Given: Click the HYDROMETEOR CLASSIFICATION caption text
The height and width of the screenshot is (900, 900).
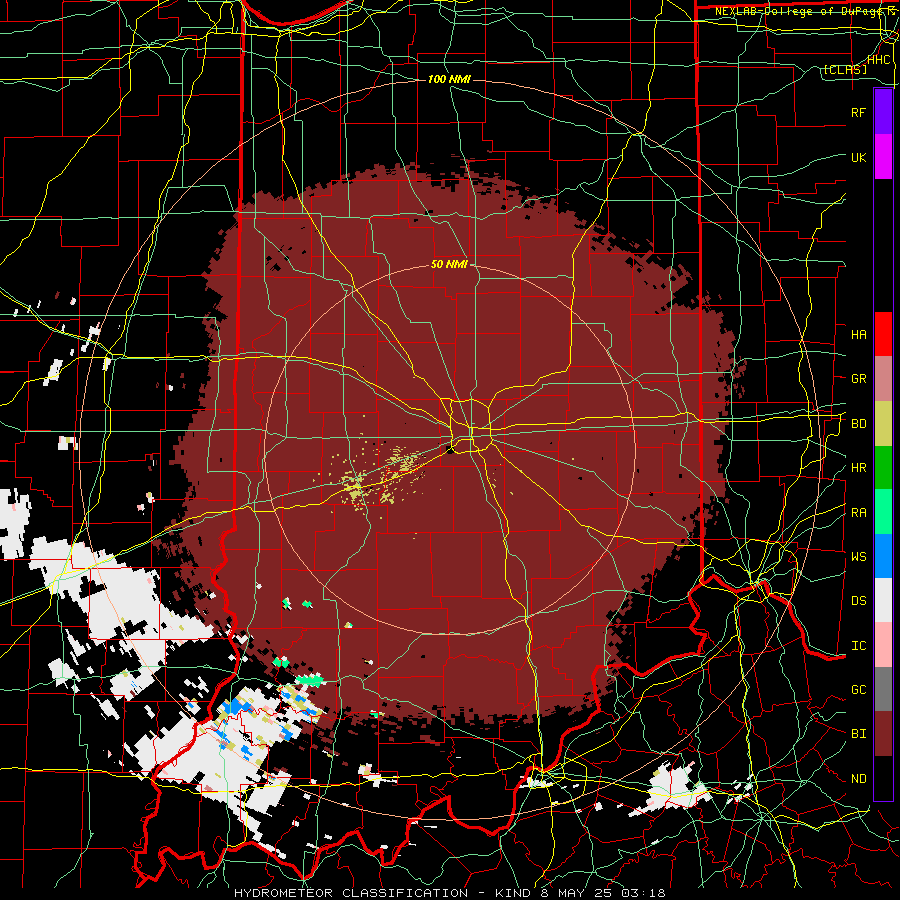Looking at the screenshot, I should (351, 893).
